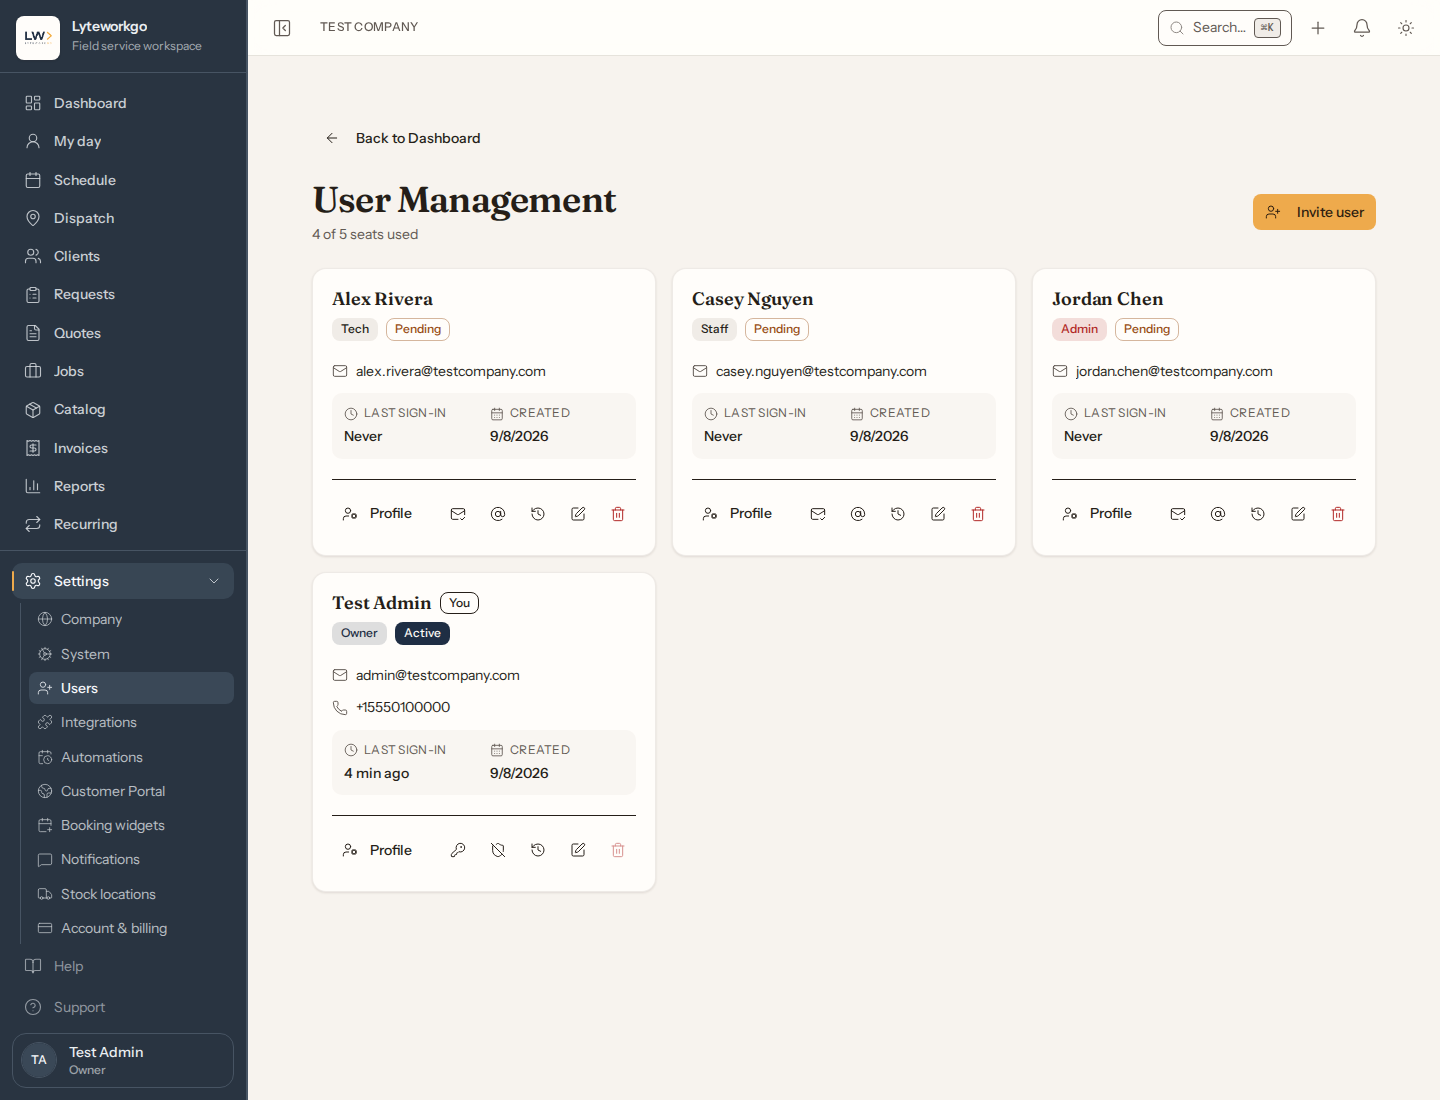Collapse the sidebar panel toggle icon
The width and height of the screenshot is (1440, 1100).
click(x=282, y=28)
